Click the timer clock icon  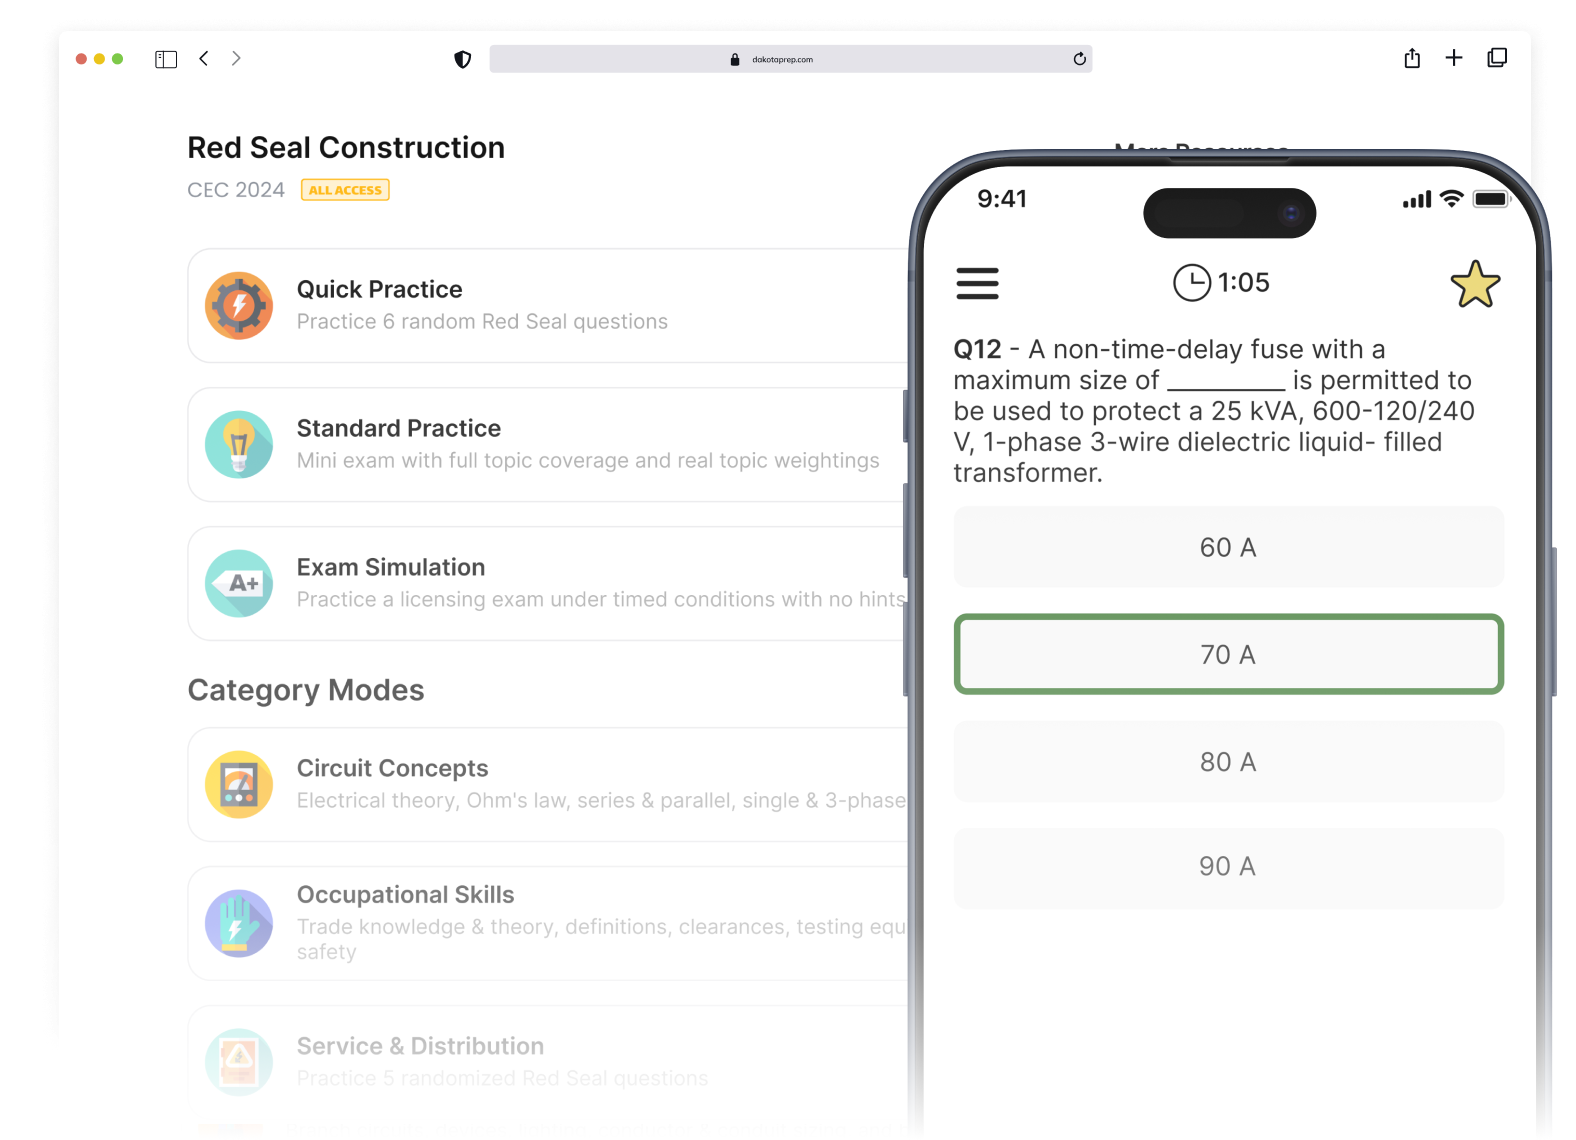coord(1191,283)
